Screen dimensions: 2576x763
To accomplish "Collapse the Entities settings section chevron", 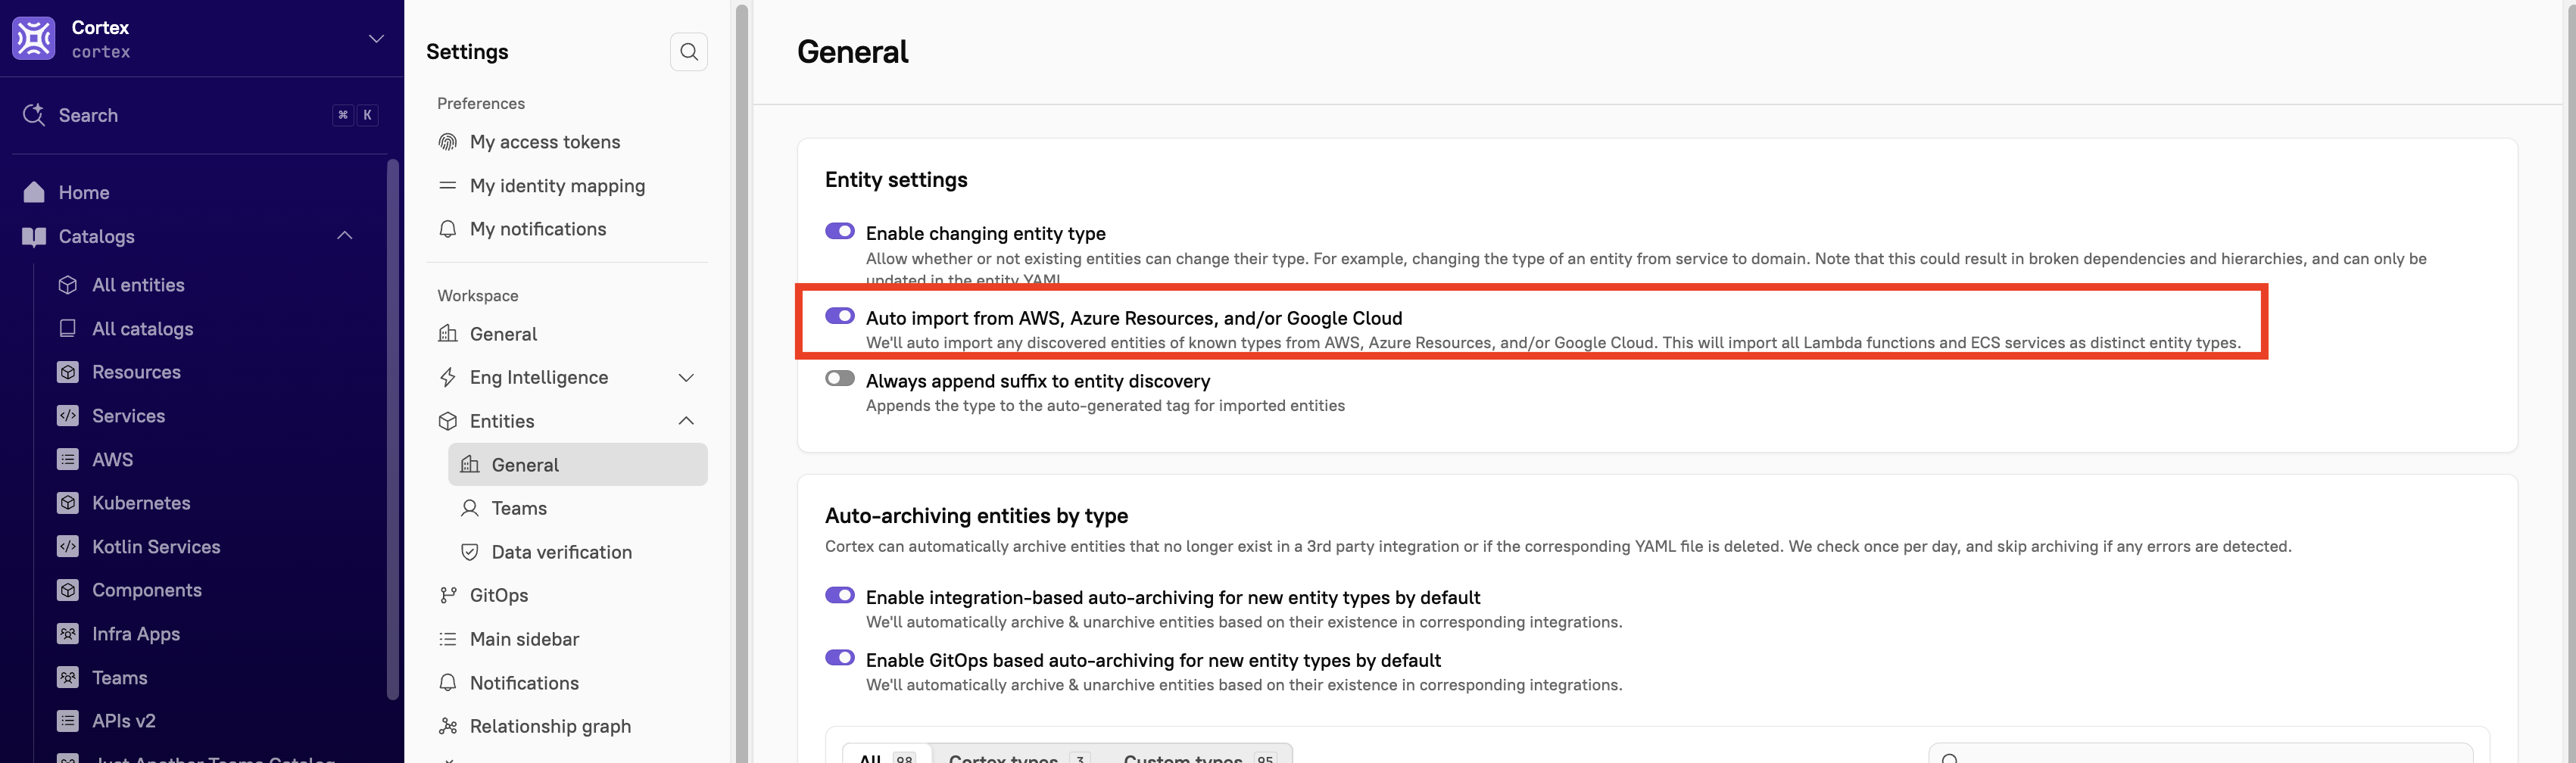I will [x=686, y=421].
